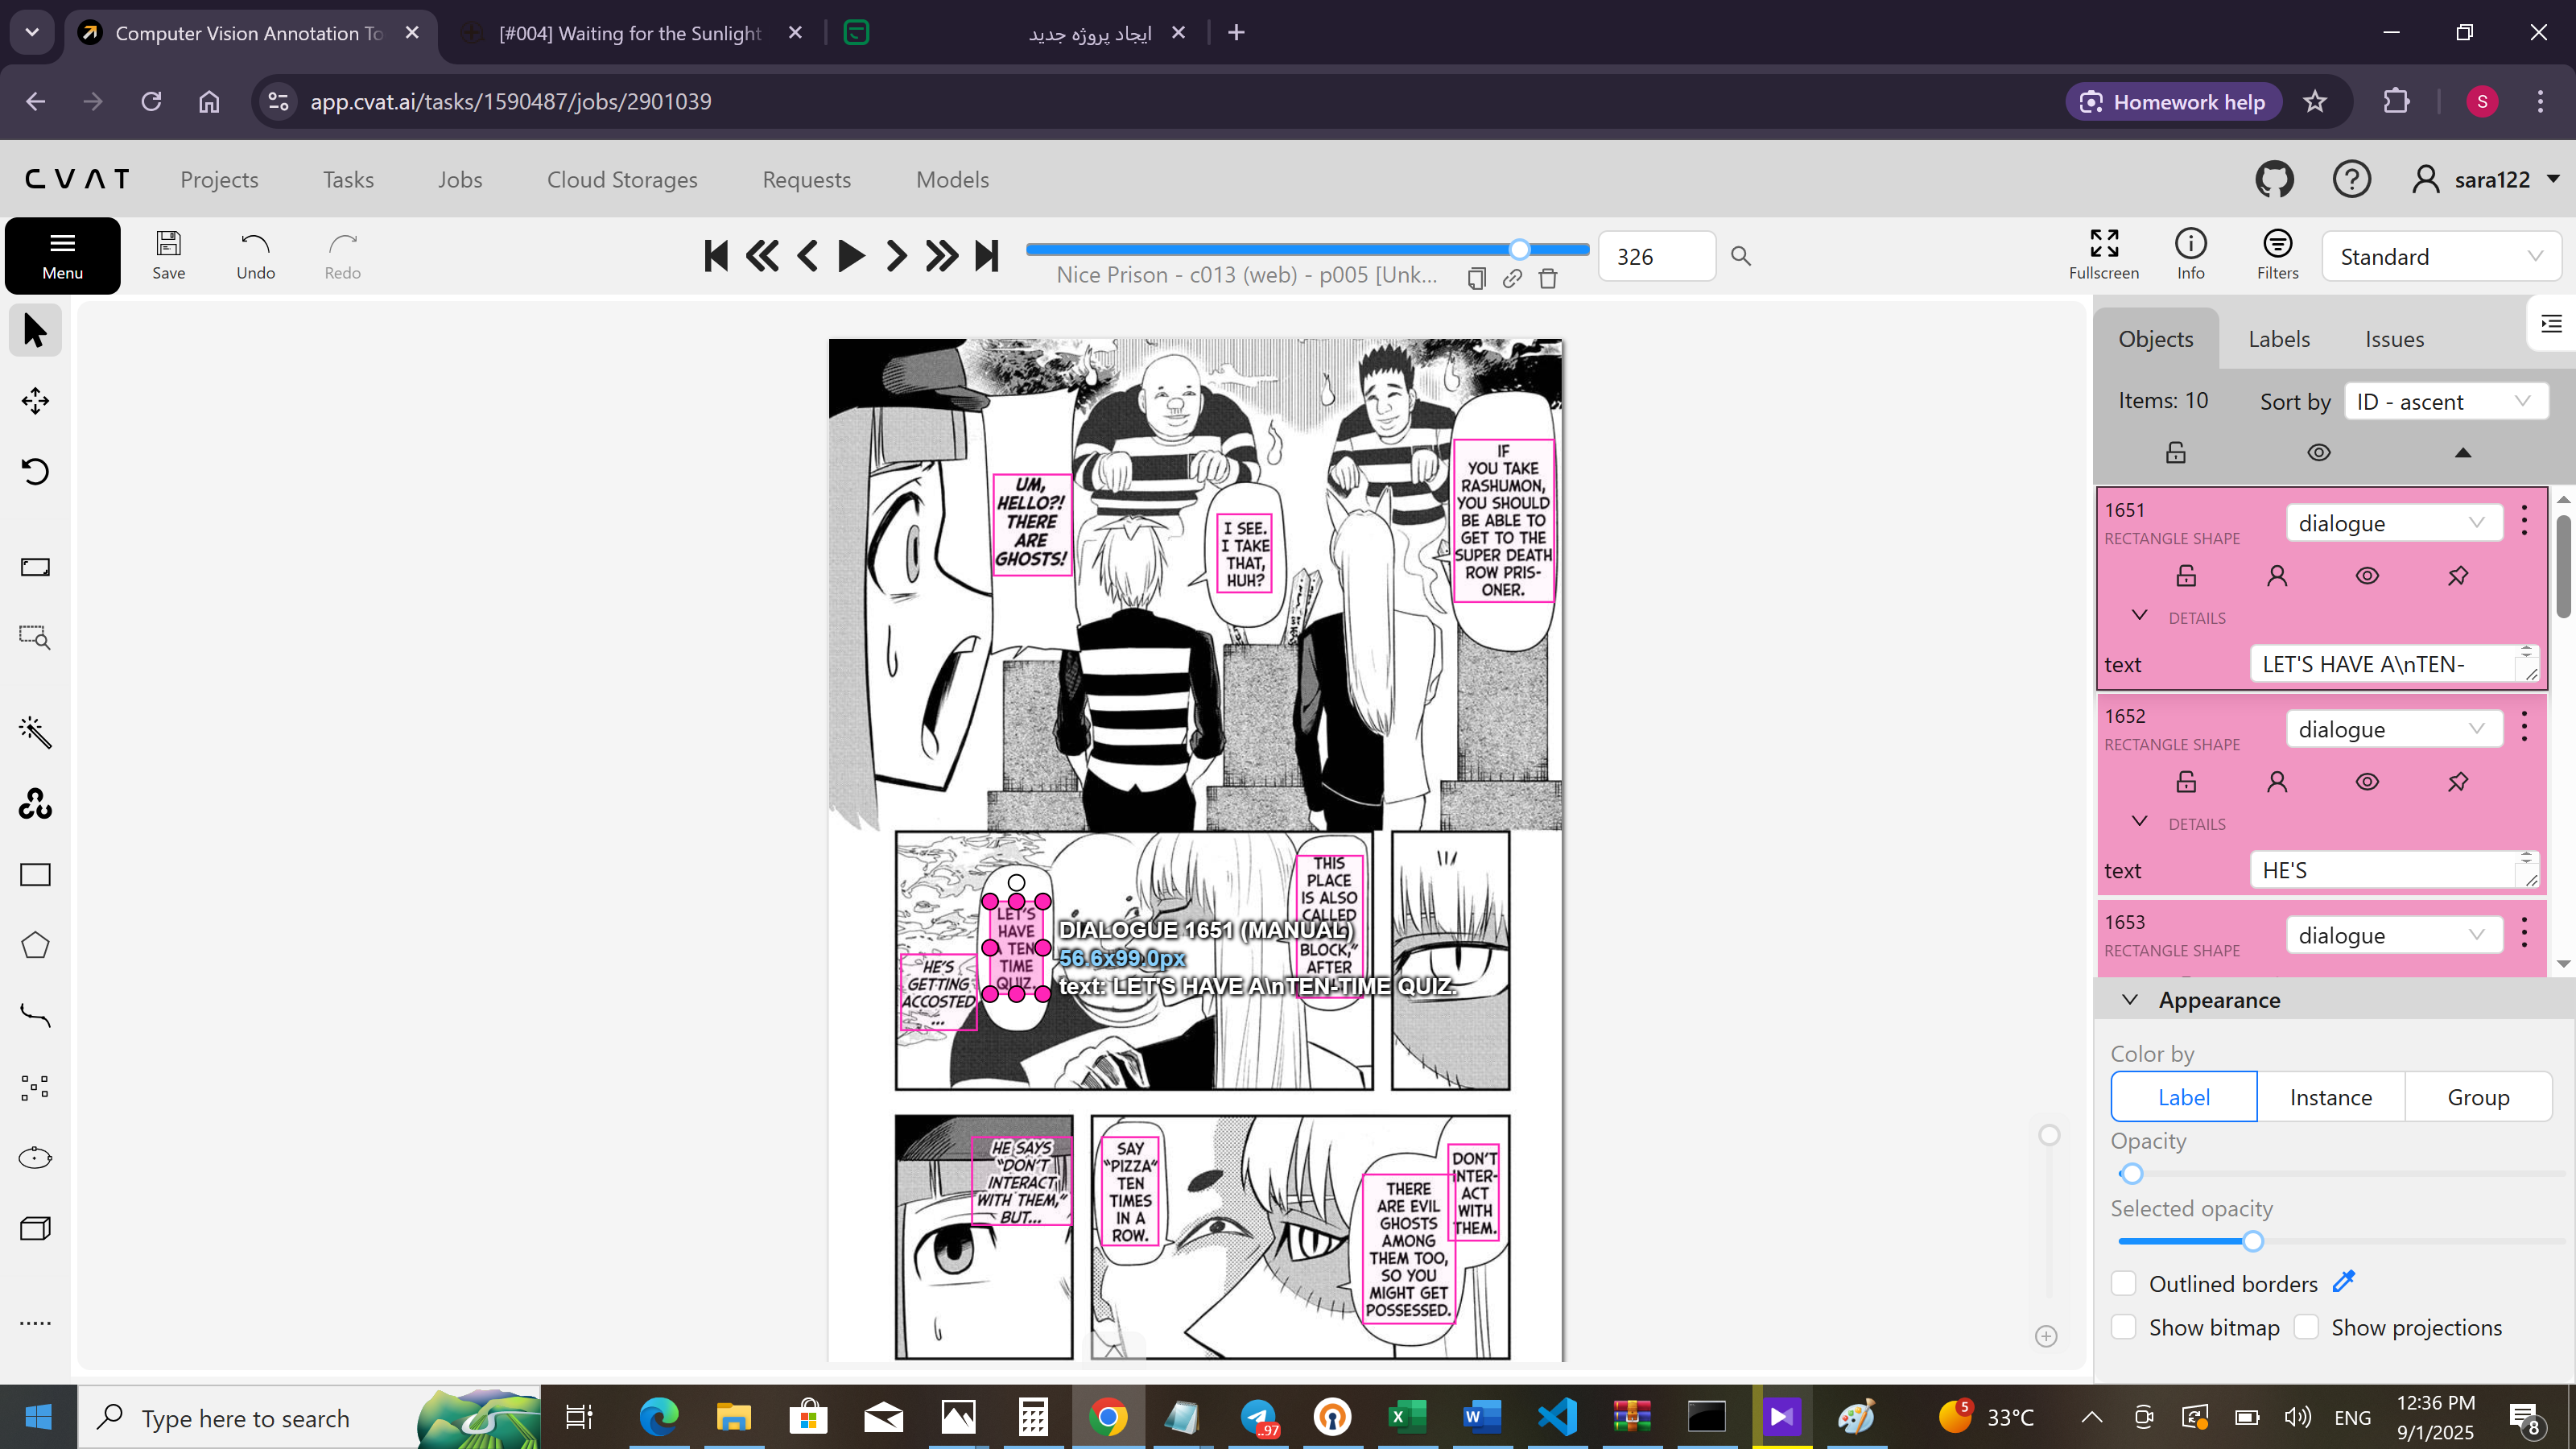Change label dropdown of object 1652
Screen dimensions: 2576x1449
tap(2393, 729)
